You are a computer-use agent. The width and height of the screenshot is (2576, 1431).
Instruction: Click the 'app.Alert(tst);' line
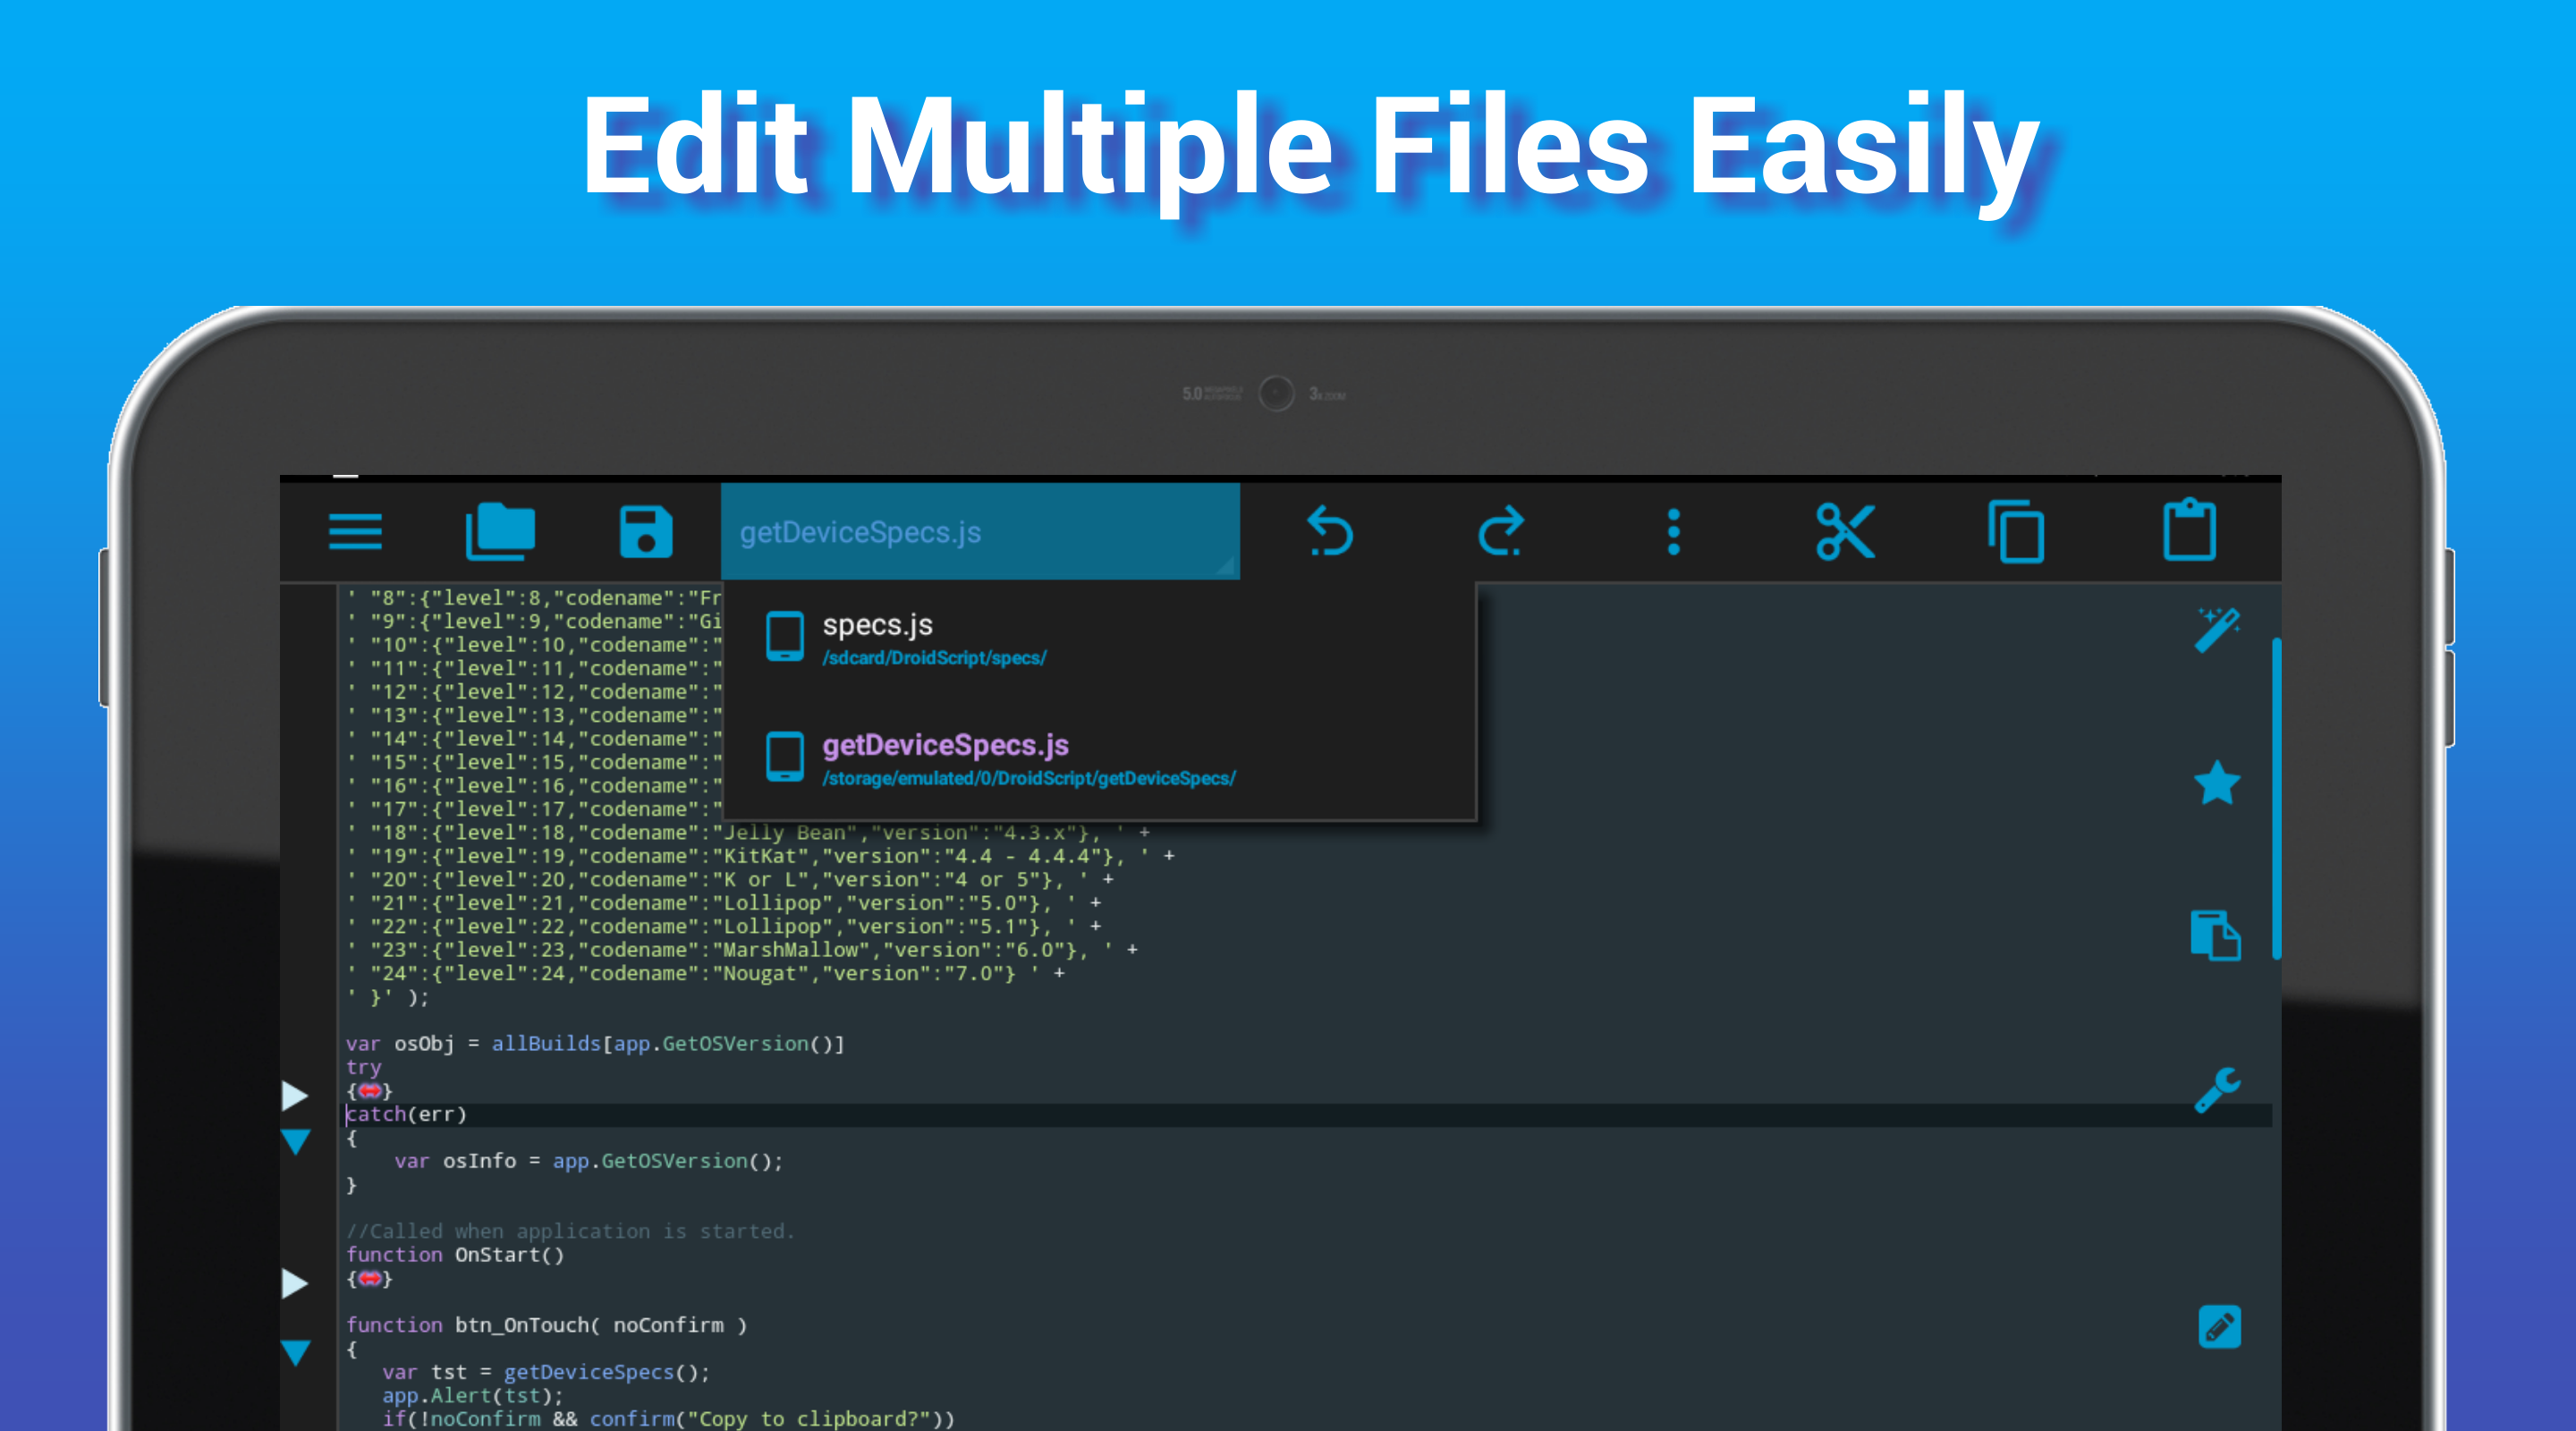[x=473, y=1395]
